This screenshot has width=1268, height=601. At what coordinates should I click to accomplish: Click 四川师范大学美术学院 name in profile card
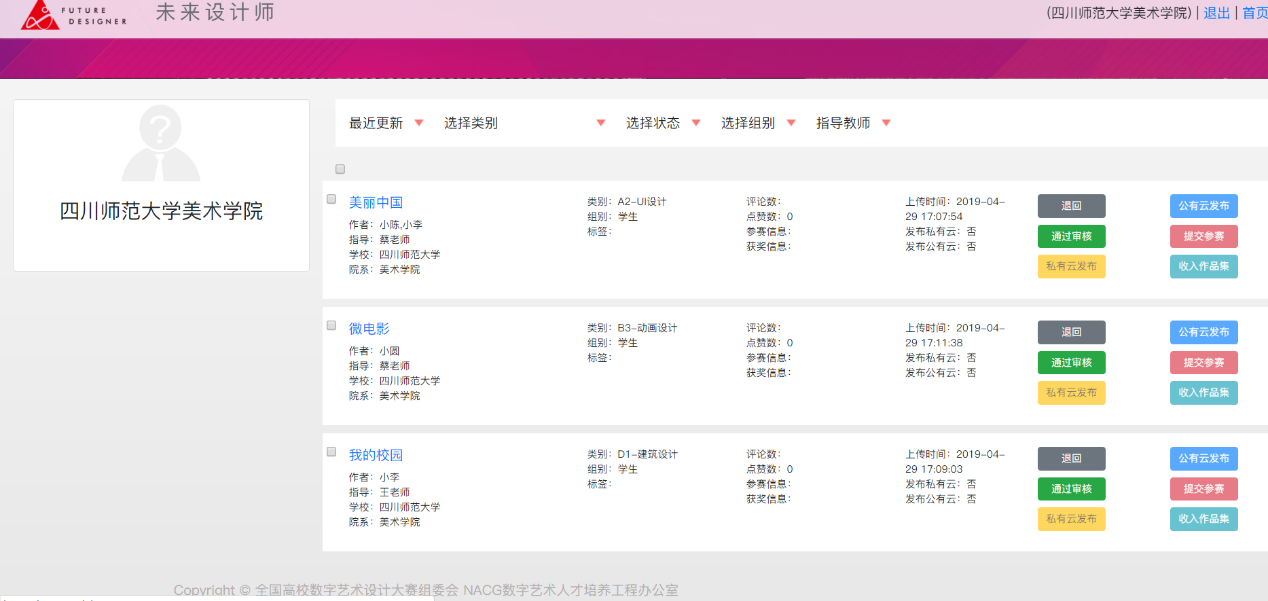pyautogui.click(x=161, y=212)
